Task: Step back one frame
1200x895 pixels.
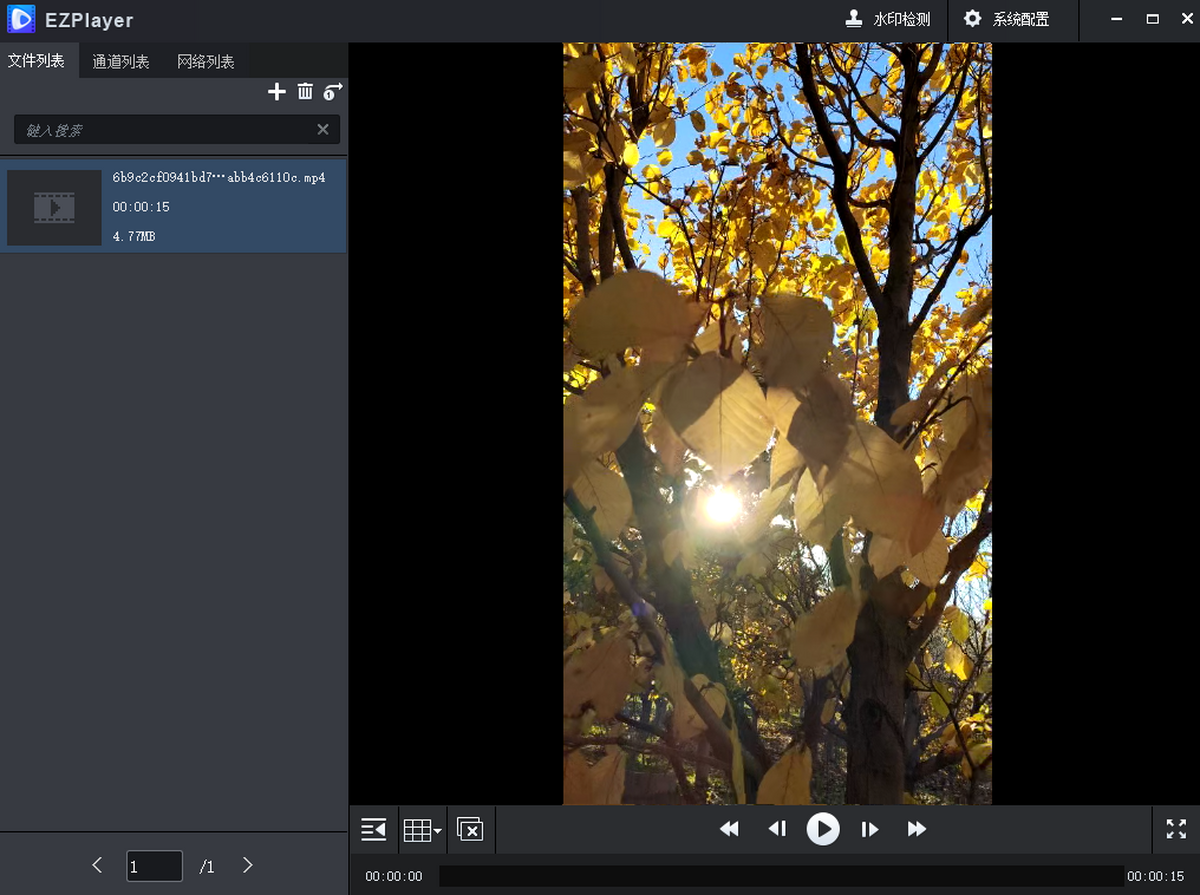Action: click(777, 829)
